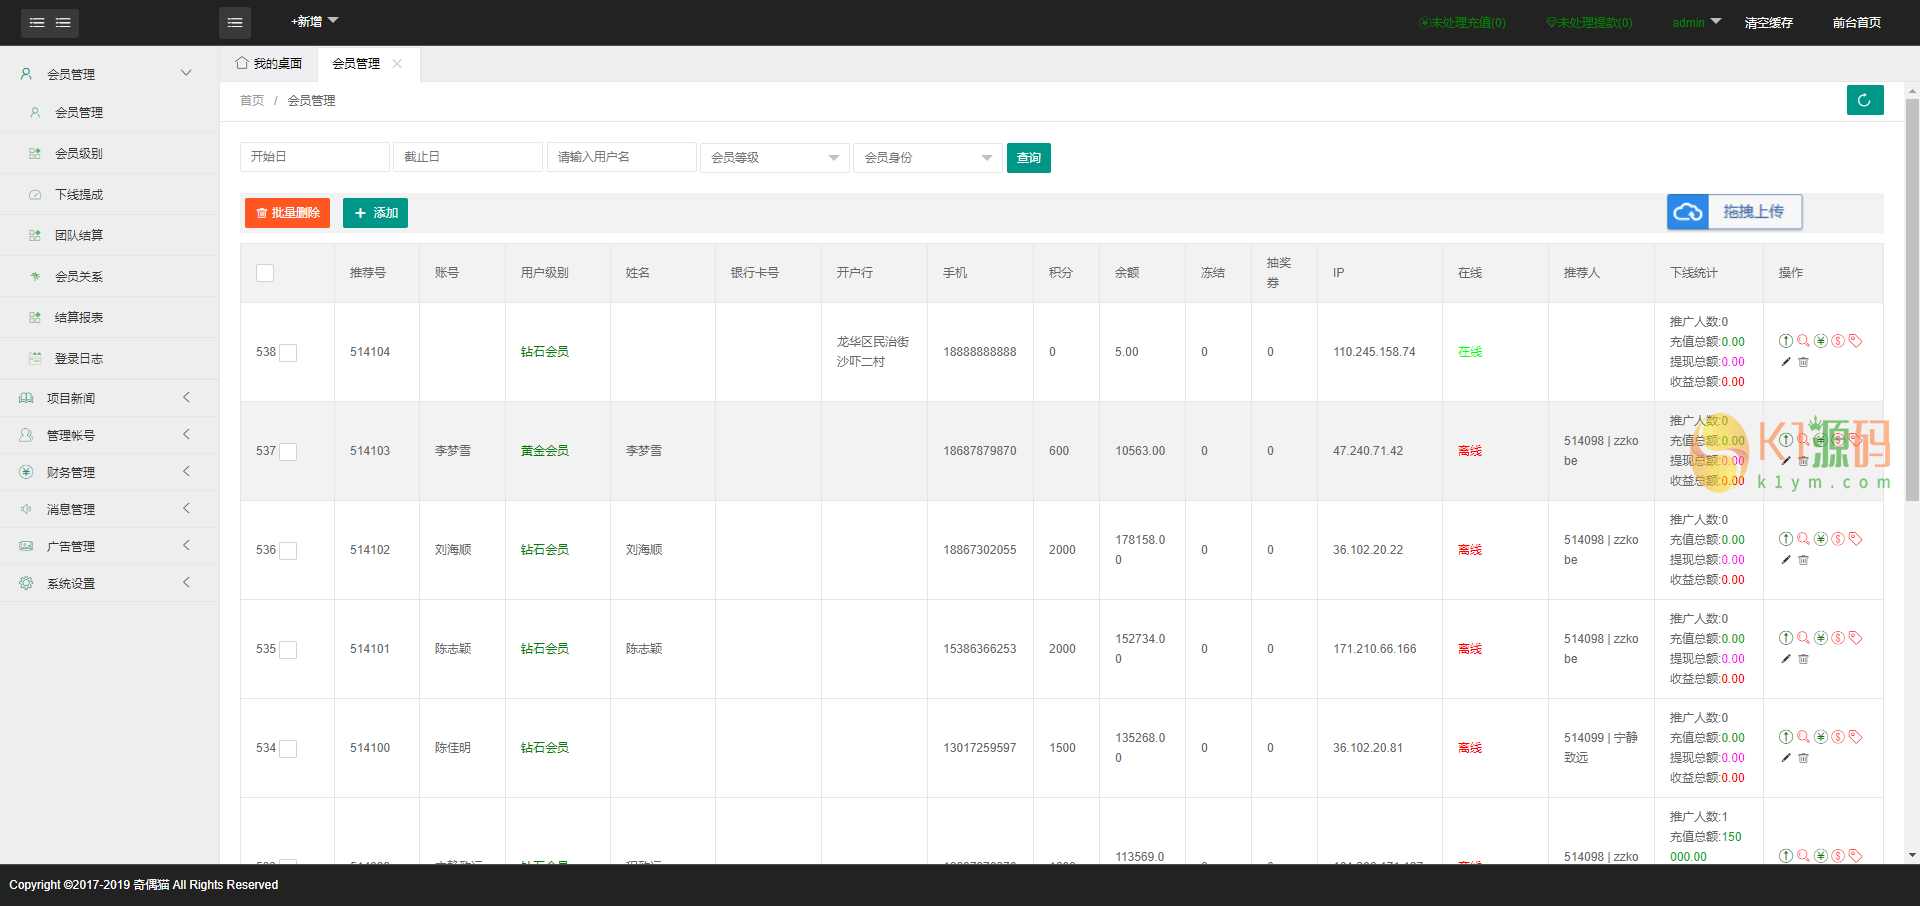Switch to the 我的桌面 tab
This screenshot has width=1920, height=906.
point(269,64)
